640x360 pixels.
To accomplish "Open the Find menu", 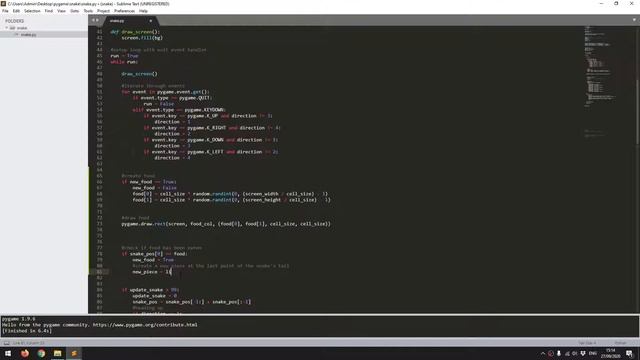I will [49, 11].
